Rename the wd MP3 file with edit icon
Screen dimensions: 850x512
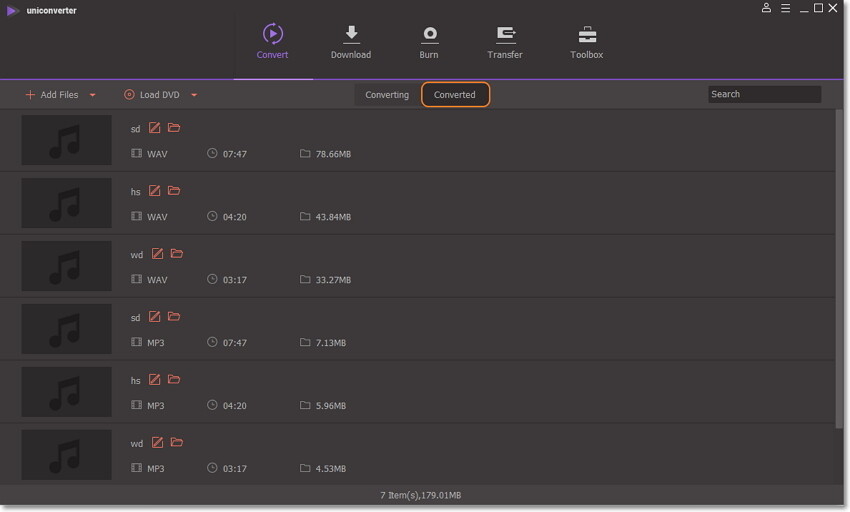coord(157,443)
